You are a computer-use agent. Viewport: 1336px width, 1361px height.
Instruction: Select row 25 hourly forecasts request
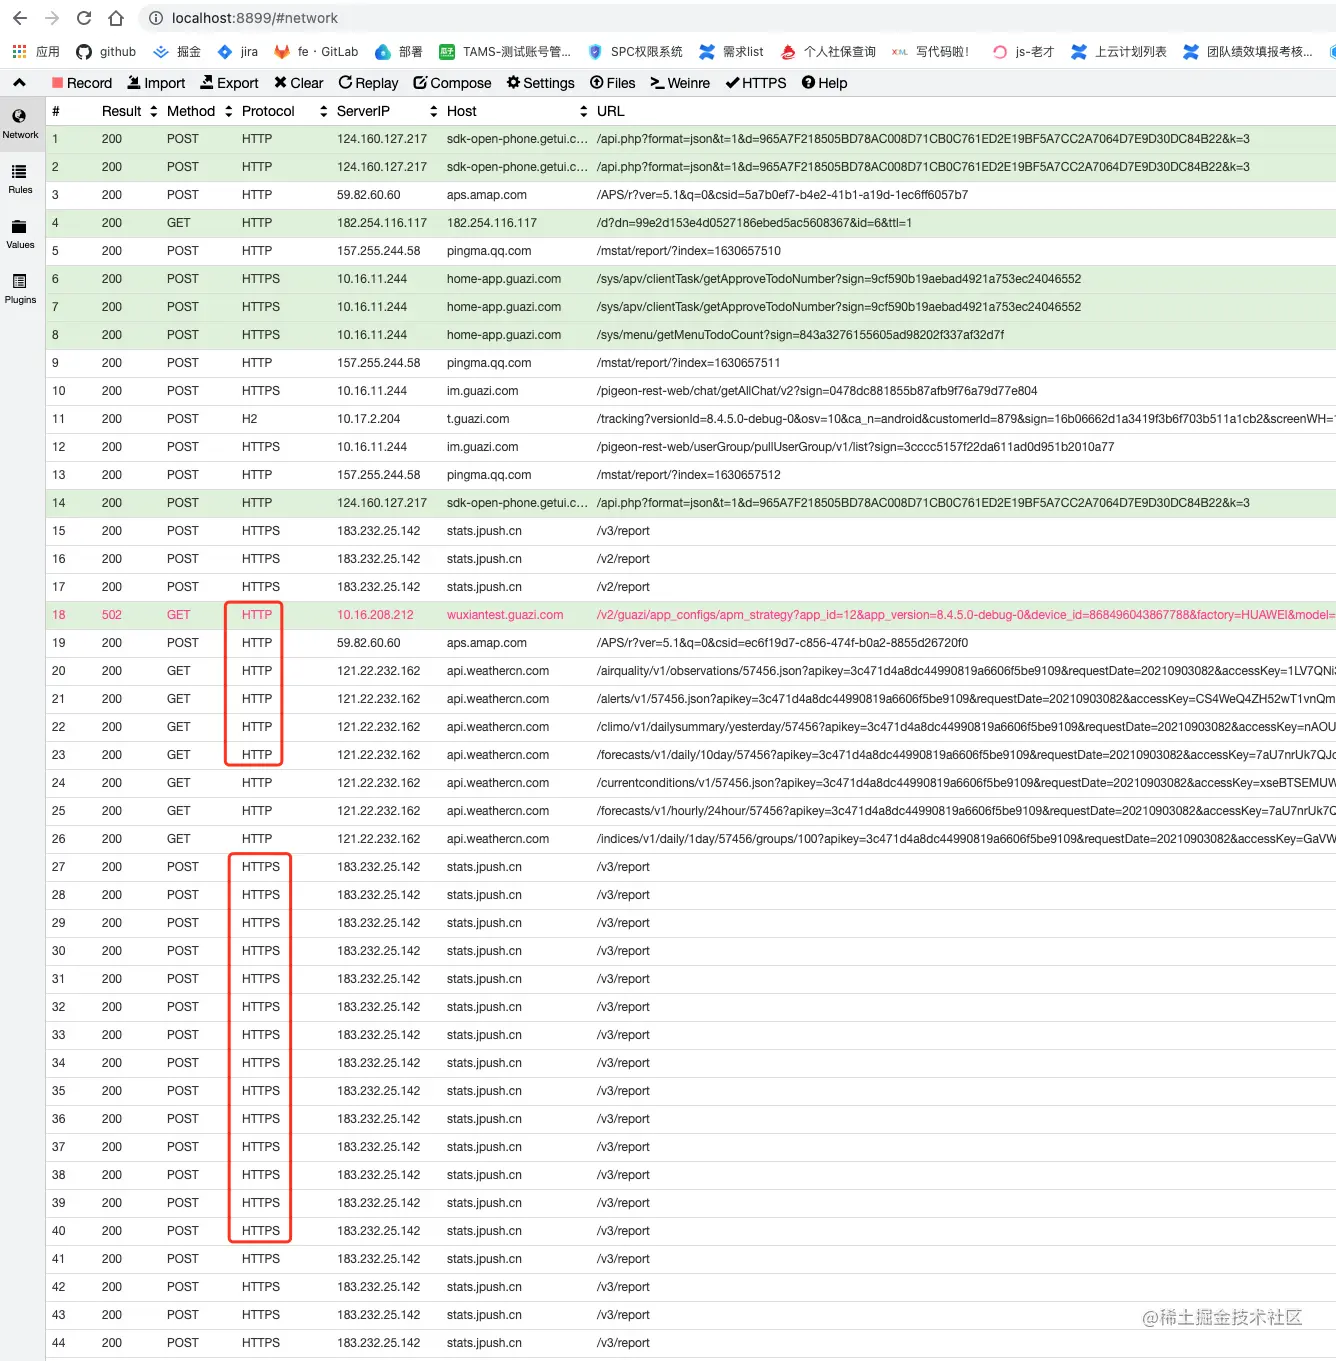coord(690,811)
